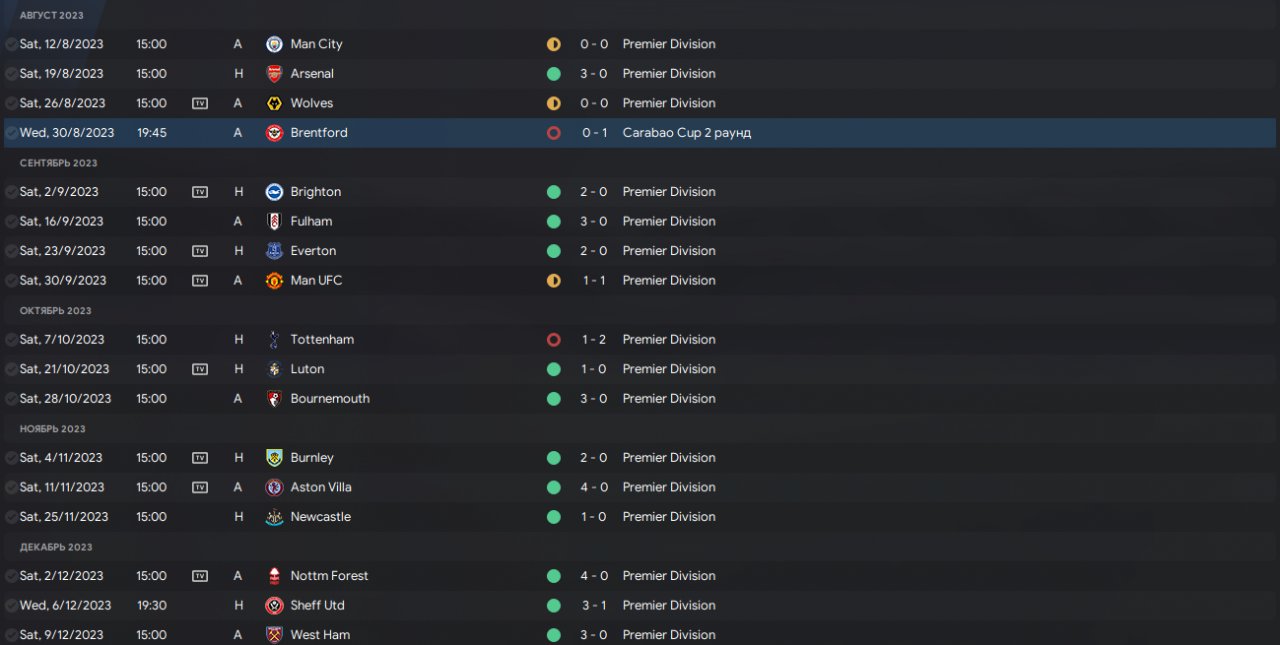1280x645 pixels.
Task: Click TV broadcast icon on Brighton match
Action: 200,192
